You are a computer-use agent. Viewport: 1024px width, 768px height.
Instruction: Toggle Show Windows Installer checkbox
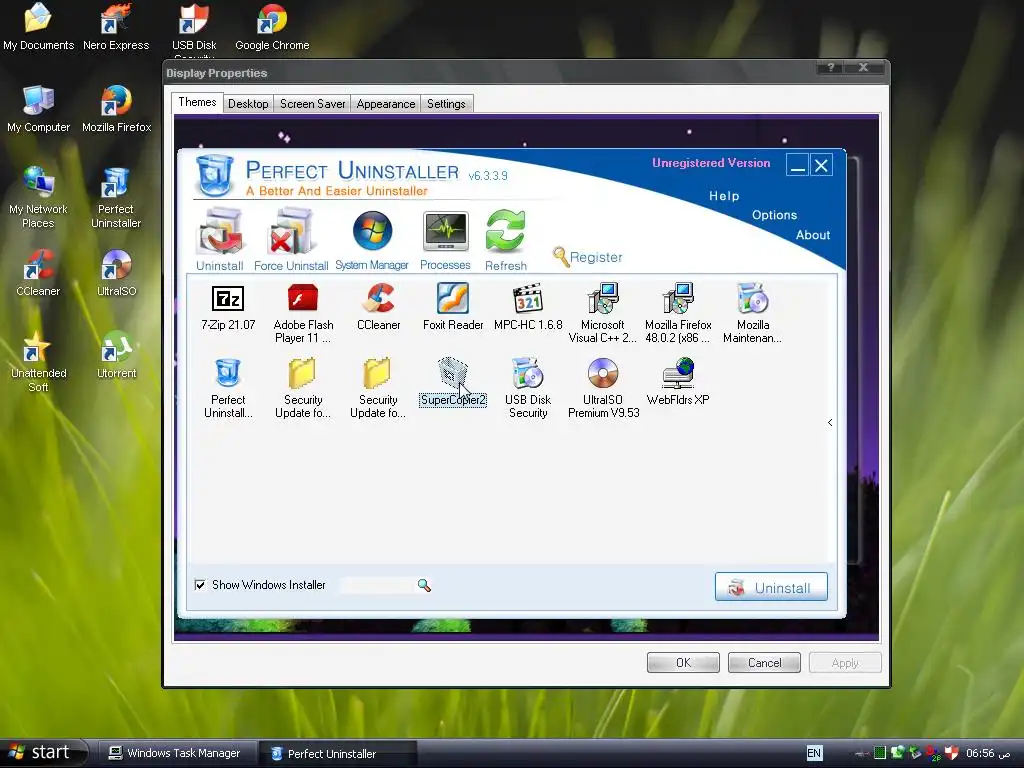[200, 585]
